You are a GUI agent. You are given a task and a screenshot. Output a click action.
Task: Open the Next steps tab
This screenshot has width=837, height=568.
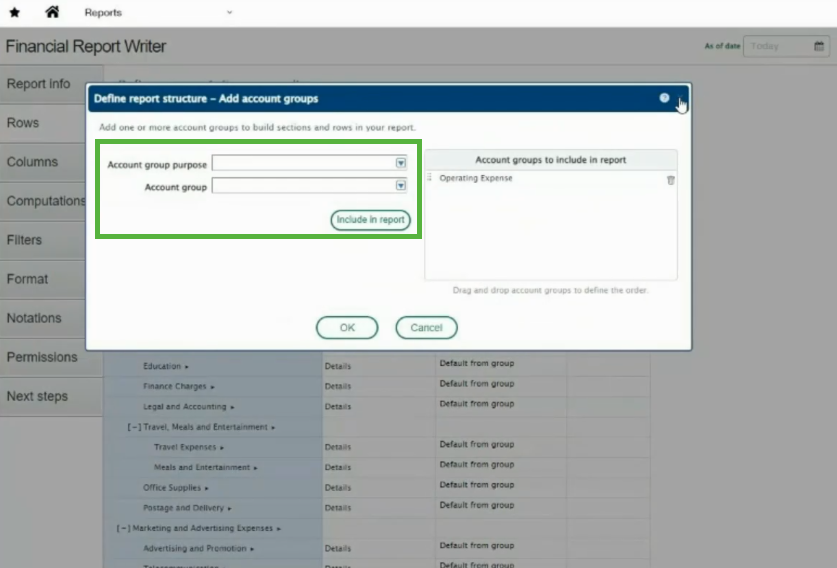(x=51, y=397)
